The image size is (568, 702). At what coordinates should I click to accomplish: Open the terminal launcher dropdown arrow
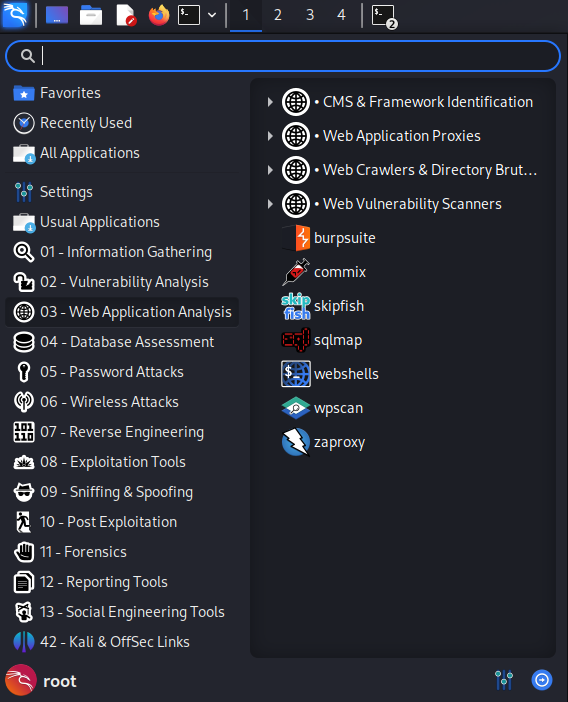point(212,15)
